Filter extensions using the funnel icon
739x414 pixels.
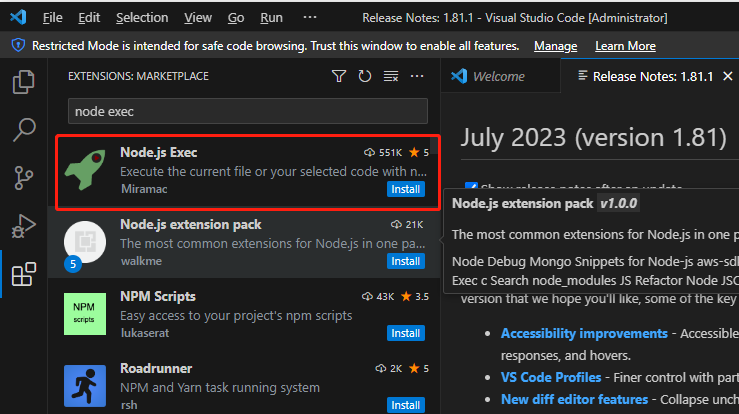[339, 76]
